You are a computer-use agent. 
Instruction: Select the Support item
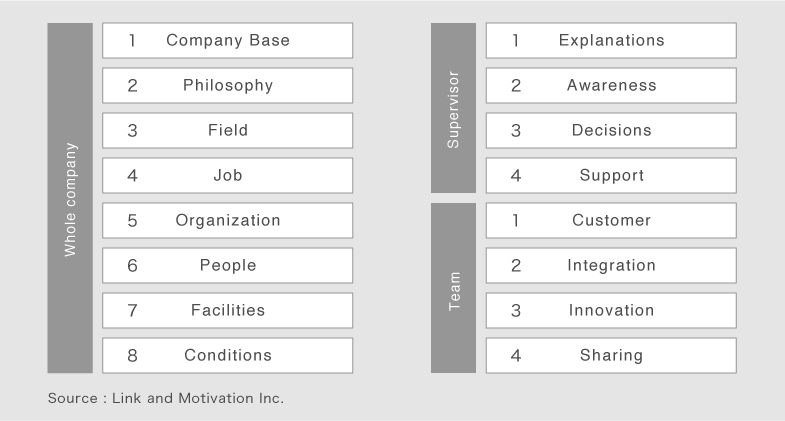coord(611,176)
